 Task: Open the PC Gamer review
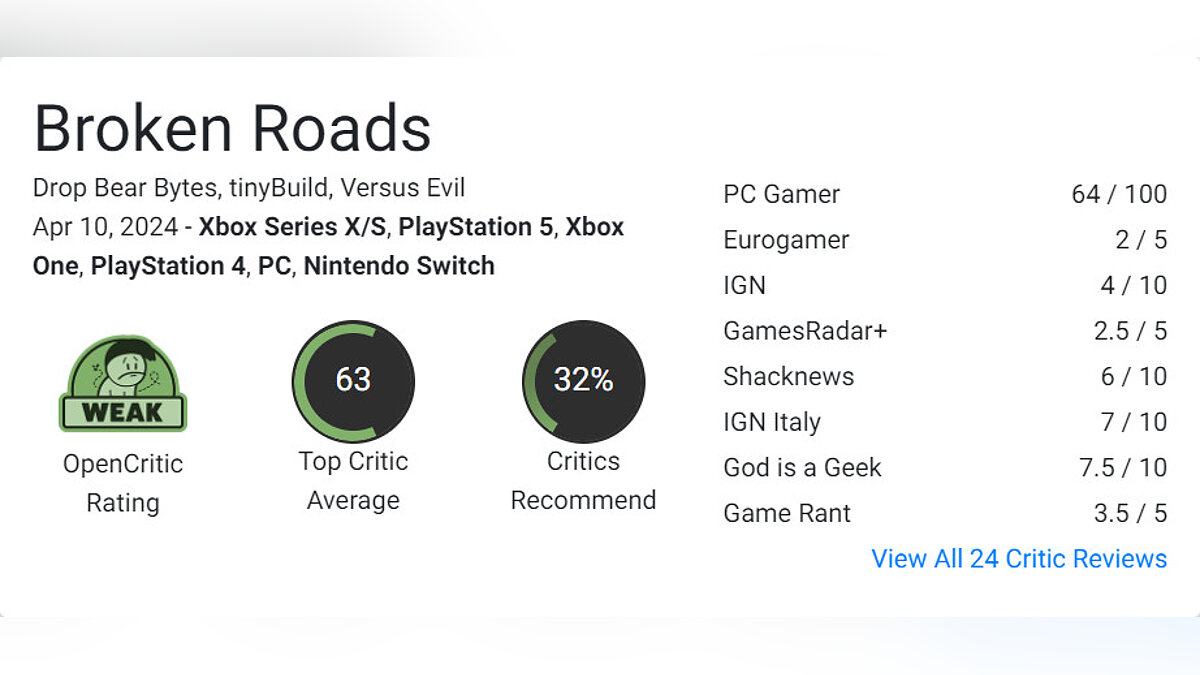pos(781,194)
